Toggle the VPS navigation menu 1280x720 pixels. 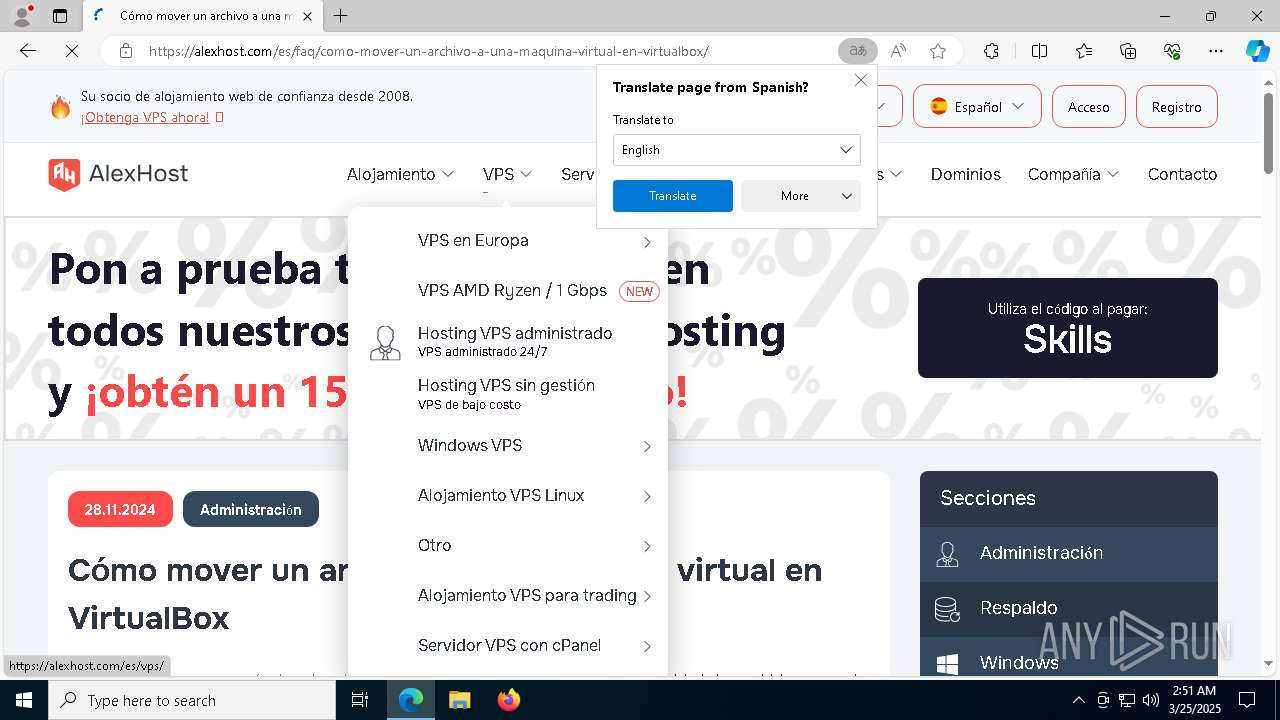click(x=507, y=174)
